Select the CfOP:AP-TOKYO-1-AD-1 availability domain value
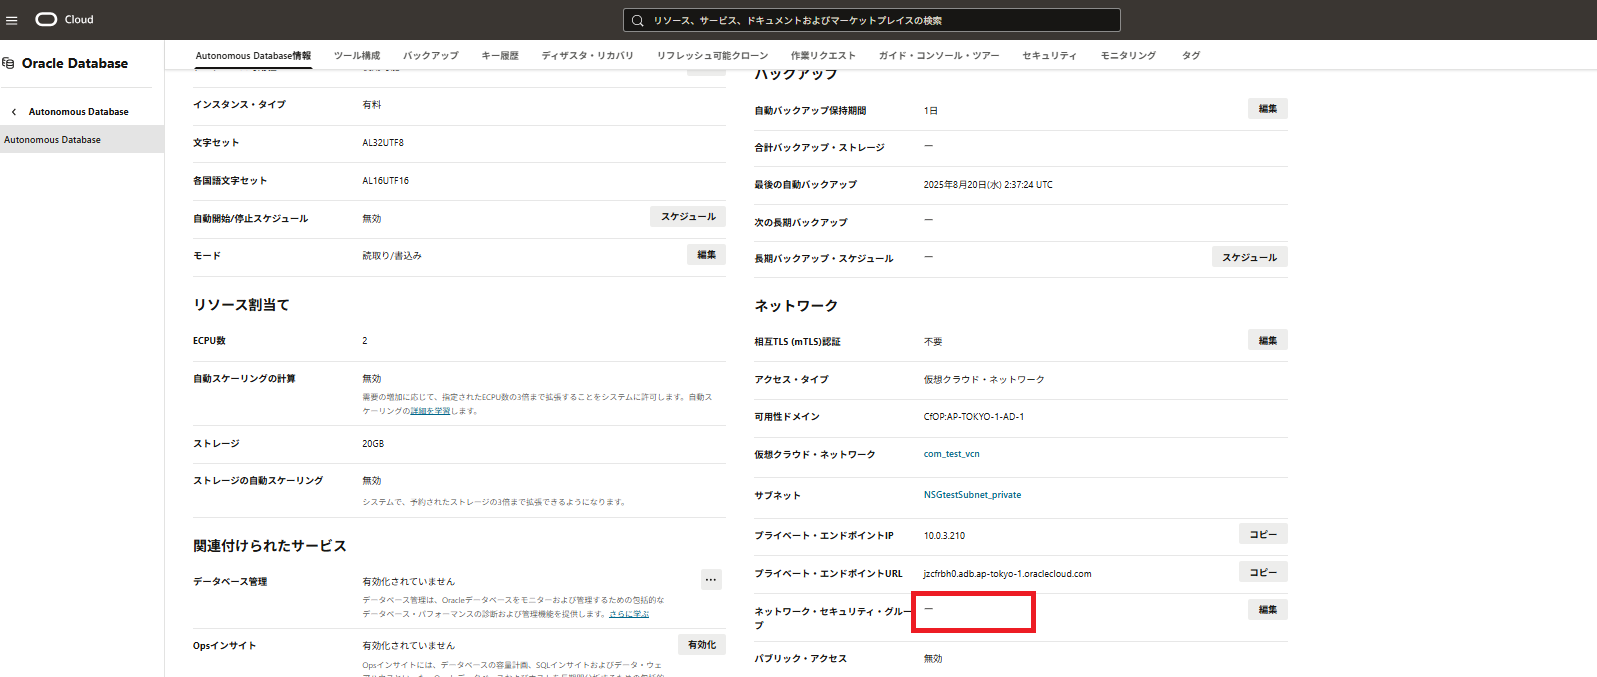The height and width of the screenshot is (677, 1597). tap(973, 417)
